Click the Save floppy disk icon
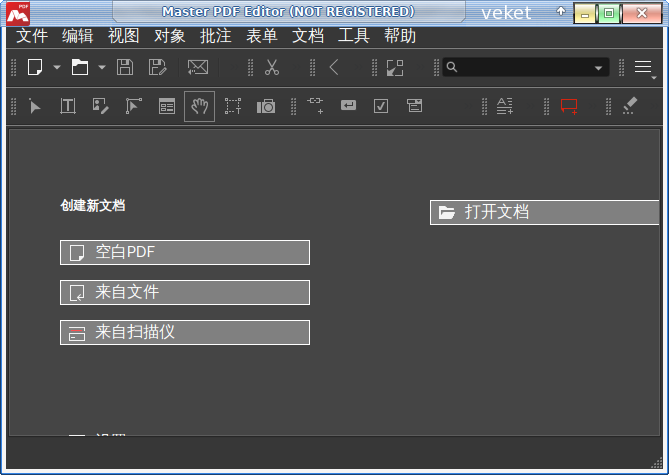This screenshot has width=669, height=475. click(x=125, y=67)
